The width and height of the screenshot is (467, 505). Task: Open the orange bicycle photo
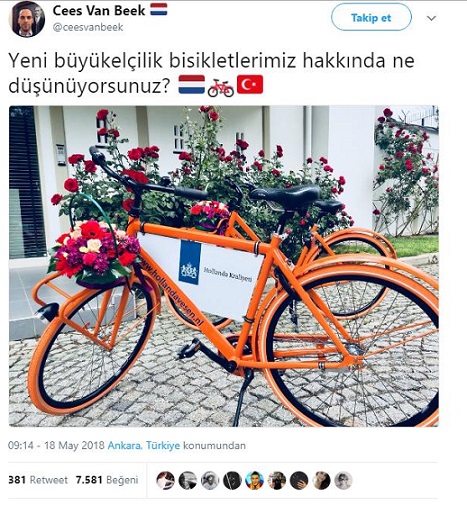[224, 266]
